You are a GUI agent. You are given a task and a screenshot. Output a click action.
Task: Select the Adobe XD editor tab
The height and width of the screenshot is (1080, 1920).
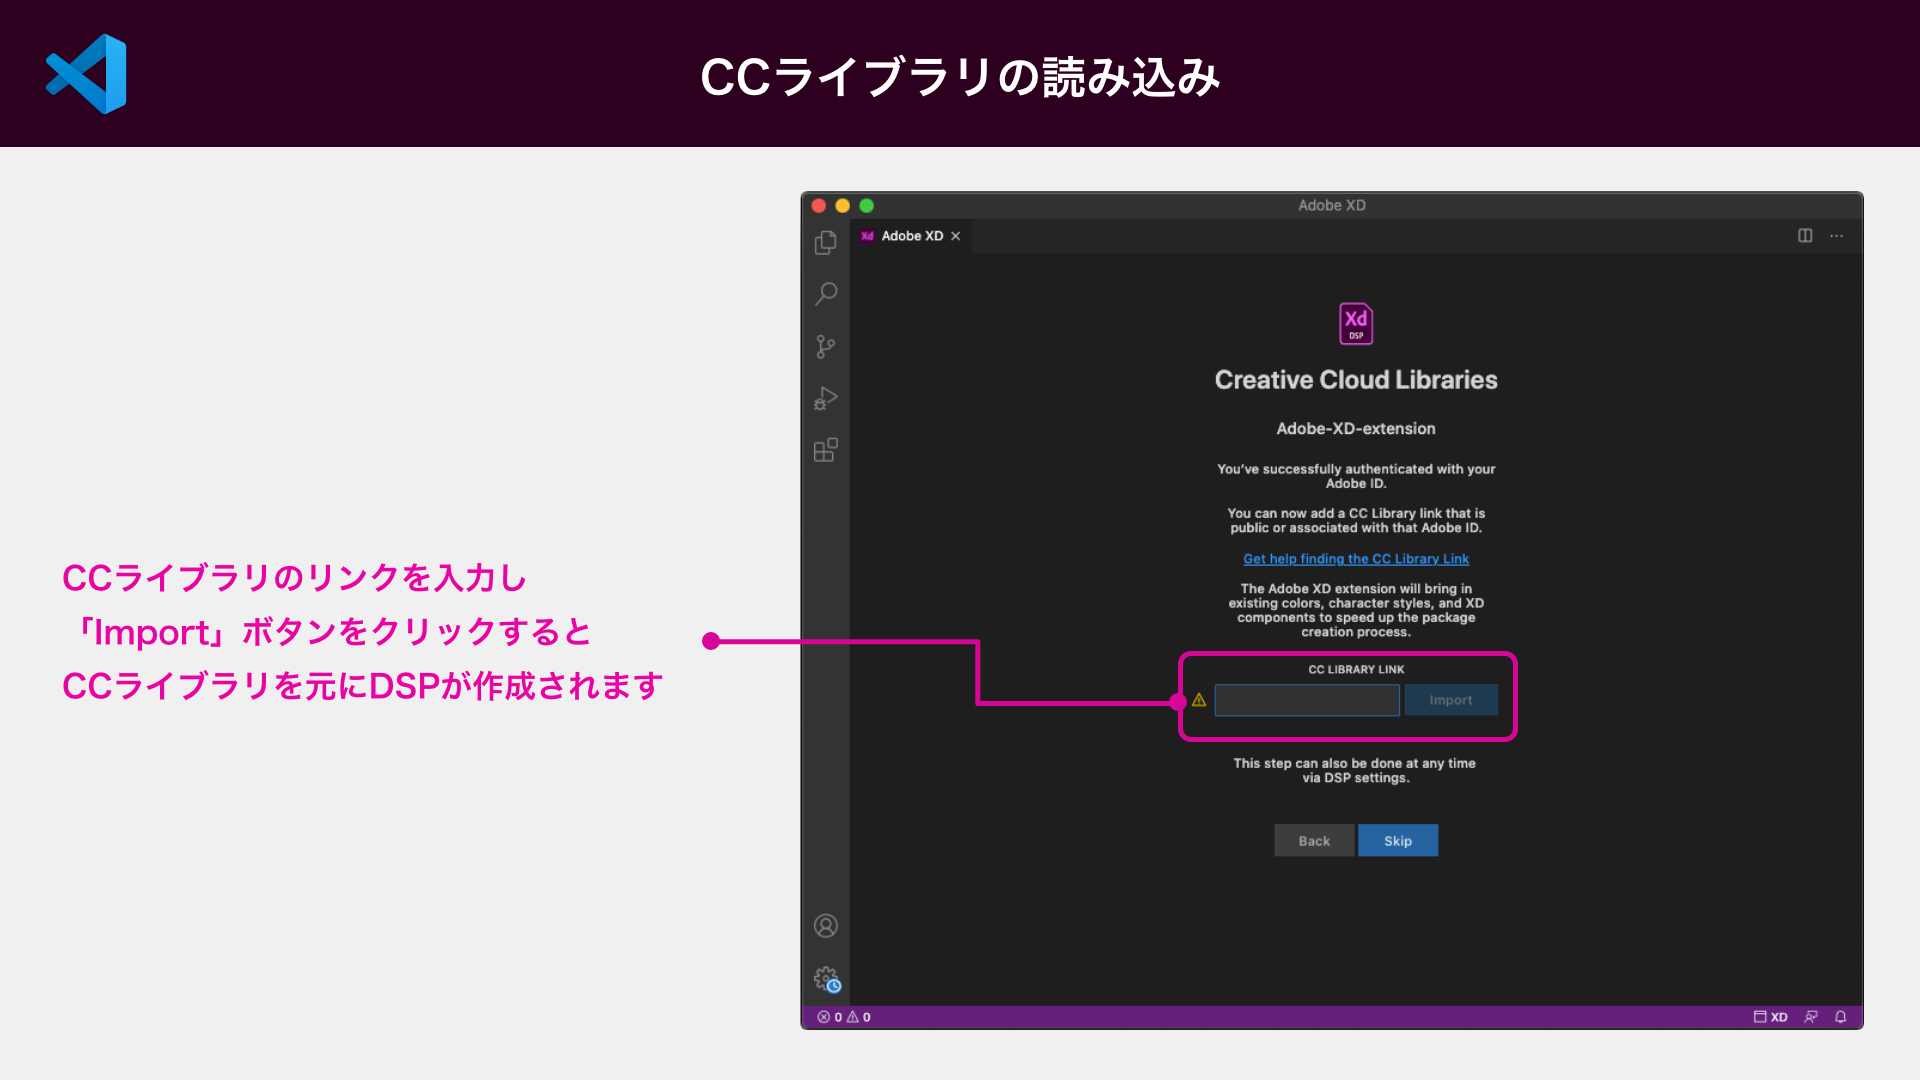point(911,236)
